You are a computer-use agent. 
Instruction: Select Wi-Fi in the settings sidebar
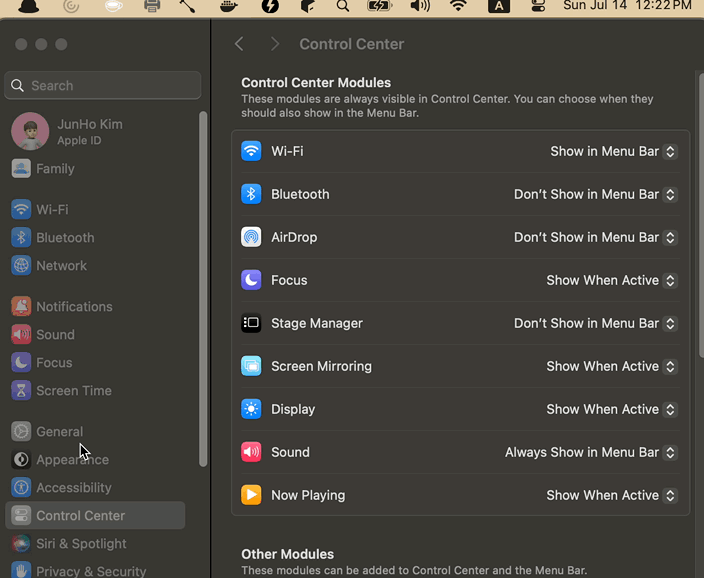click(x=95, y=209)
